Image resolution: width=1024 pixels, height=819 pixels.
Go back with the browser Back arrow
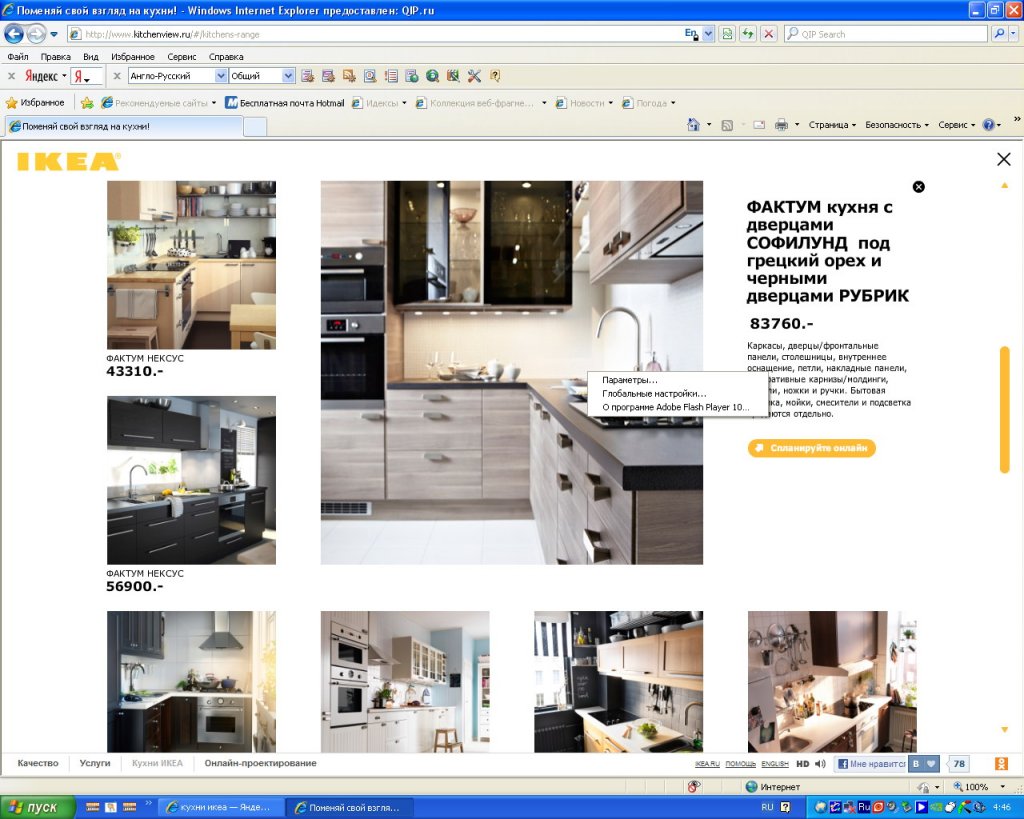(x=14, y=33)
